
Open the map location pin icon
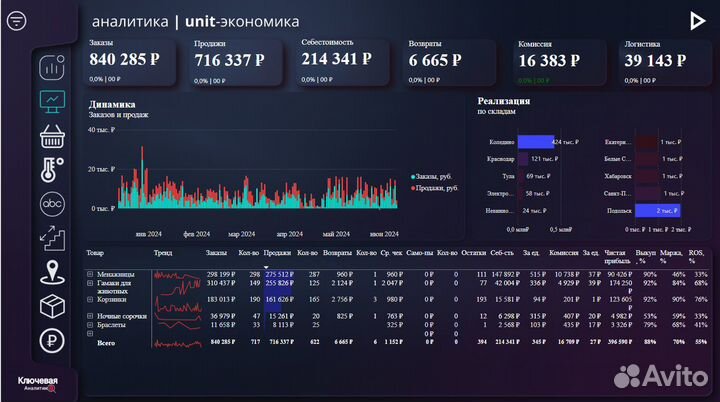pyautogui.click(x=52, y=271)
